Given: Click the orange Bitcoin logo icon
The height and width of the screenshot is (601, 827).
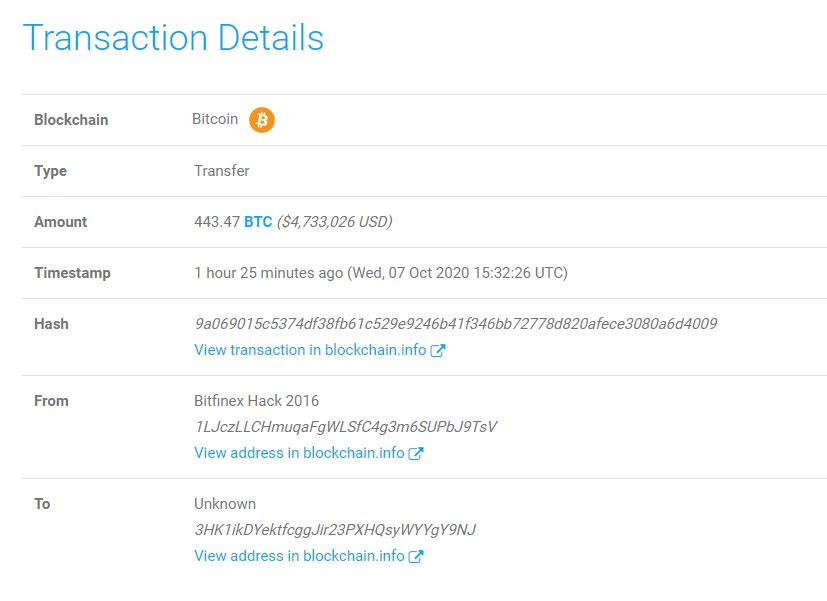Looking at the screenshot, I should (x=262, y=120).
